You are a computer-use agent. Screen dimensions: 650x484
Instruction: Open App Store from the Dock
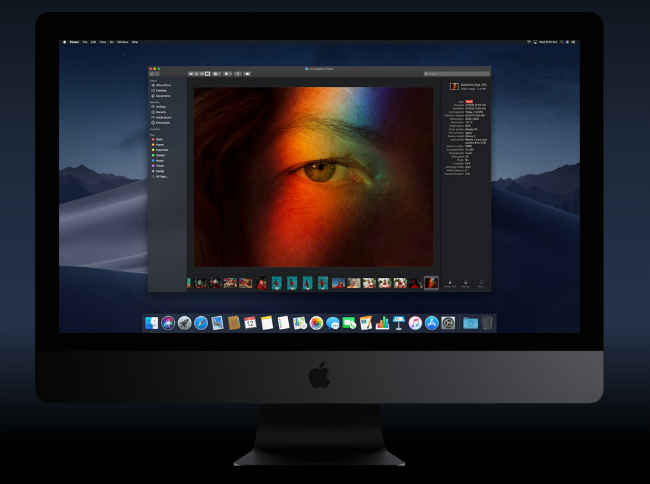pos(432,323)
